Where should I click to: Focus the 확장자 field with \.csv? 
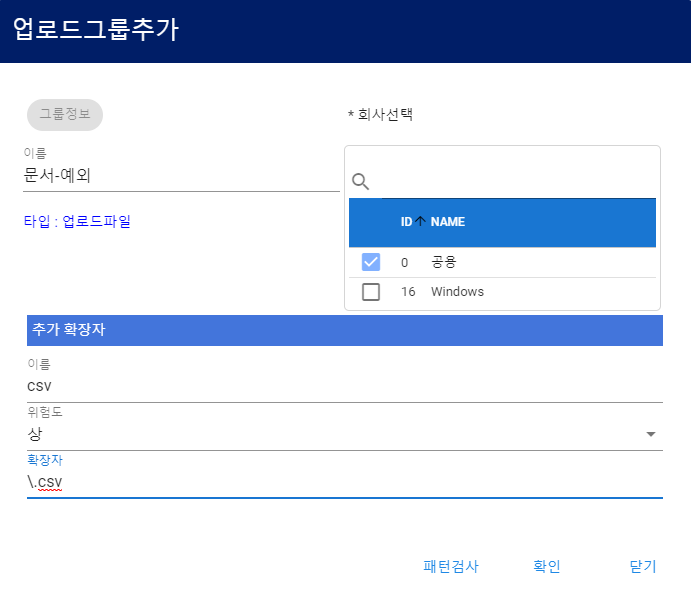(345, 482)
